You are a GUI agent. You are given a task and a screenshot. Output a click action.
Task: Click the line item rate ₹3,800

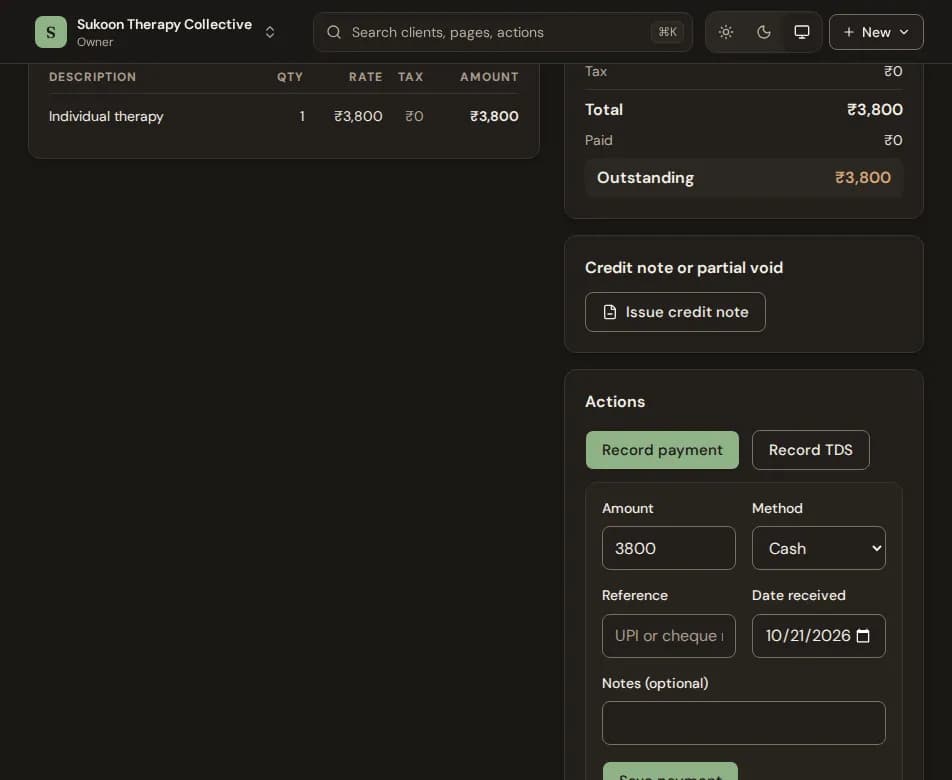pyautogui.click(x=358, y=116)
